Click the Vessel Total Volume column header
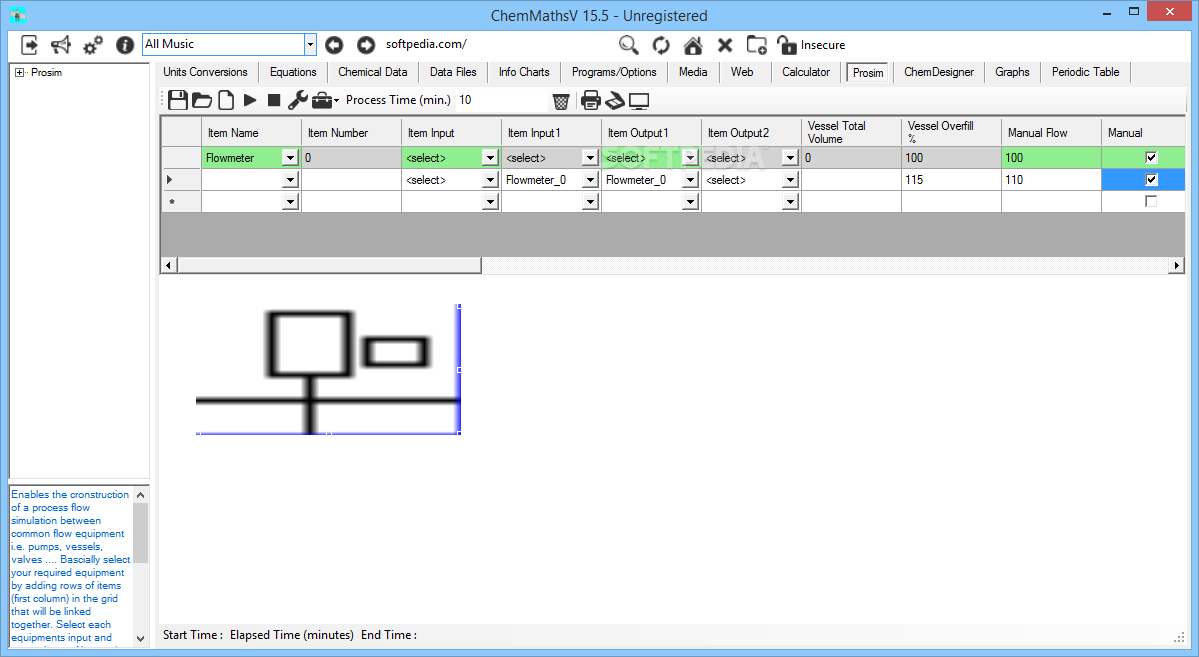This screenshot has height=657, width=1199. pyautogui.click(x=851, y=132)
